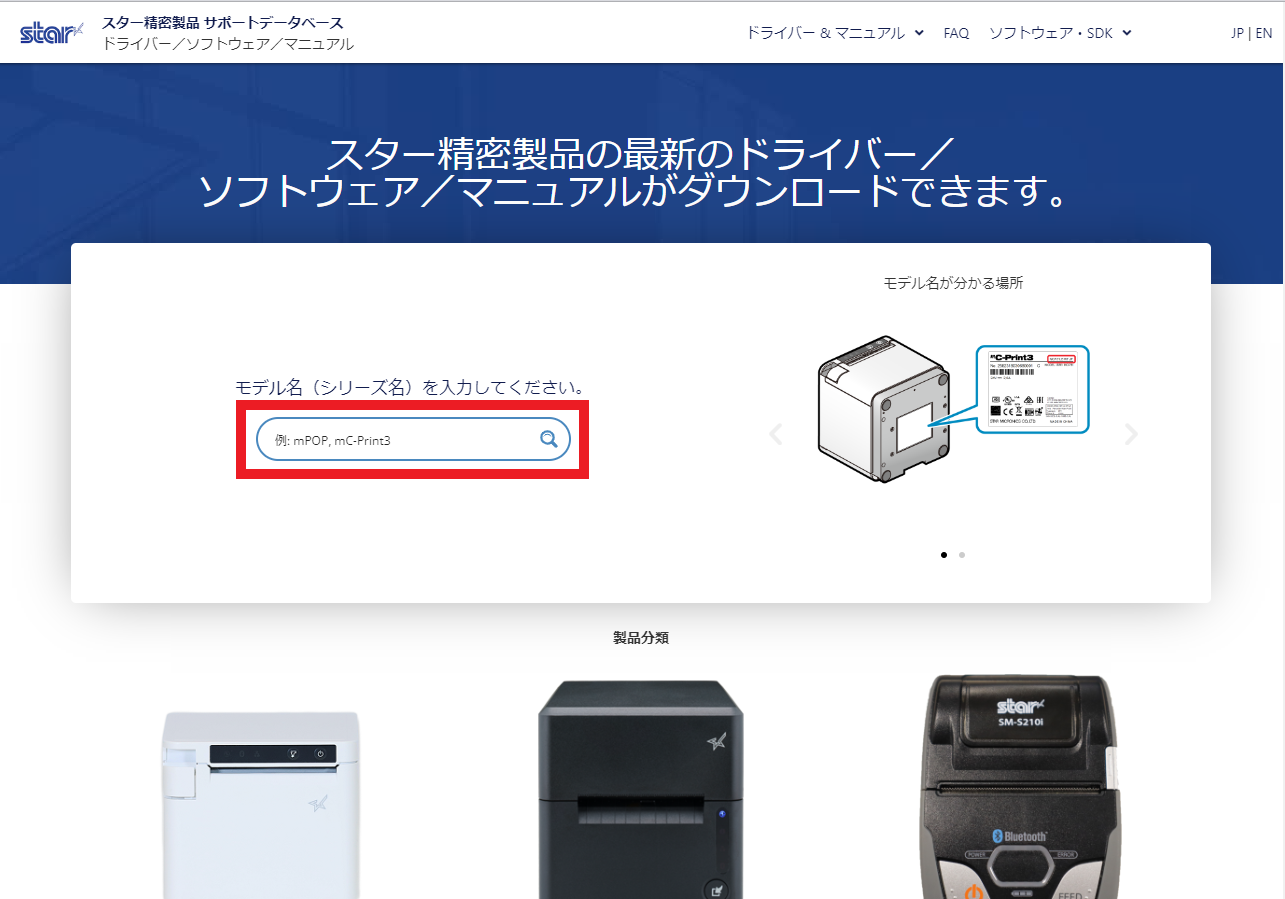The height and width of the screenshot is (899, 1285).
Task: Click the mC-Print3 label callout image
Action: click(1032, 389)
